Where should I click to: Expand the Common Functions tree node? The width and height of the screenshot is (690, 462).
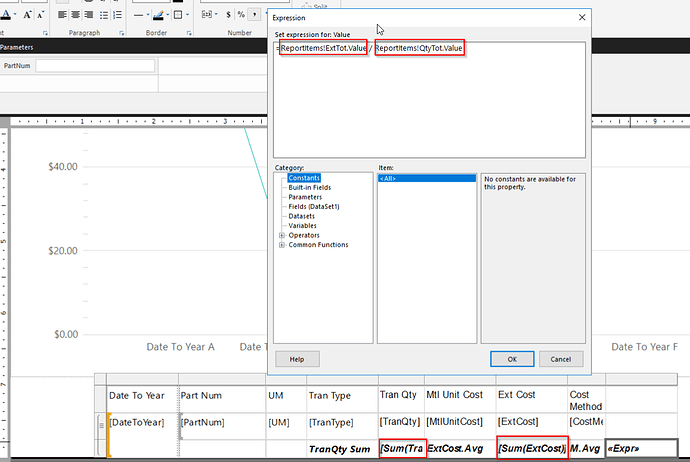(x=282, y=245)
